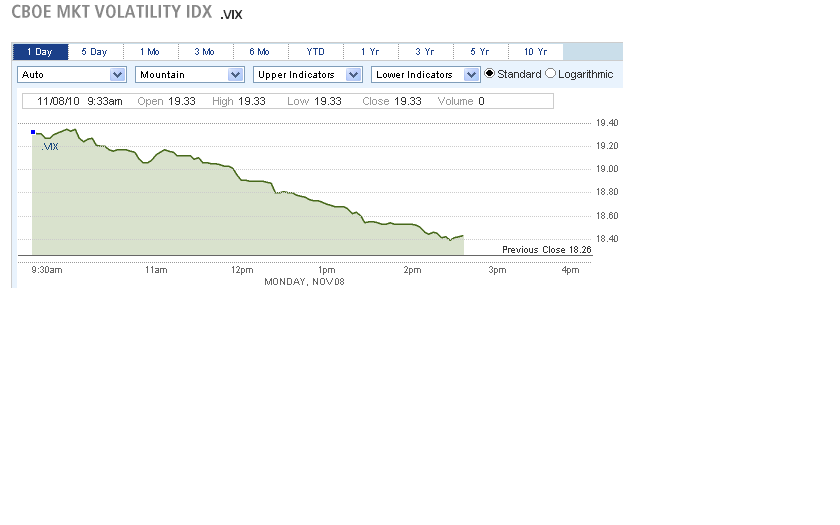Click the Previous Close 18.26 label
This screenshot has width=840, height=525.
(546, 250)
